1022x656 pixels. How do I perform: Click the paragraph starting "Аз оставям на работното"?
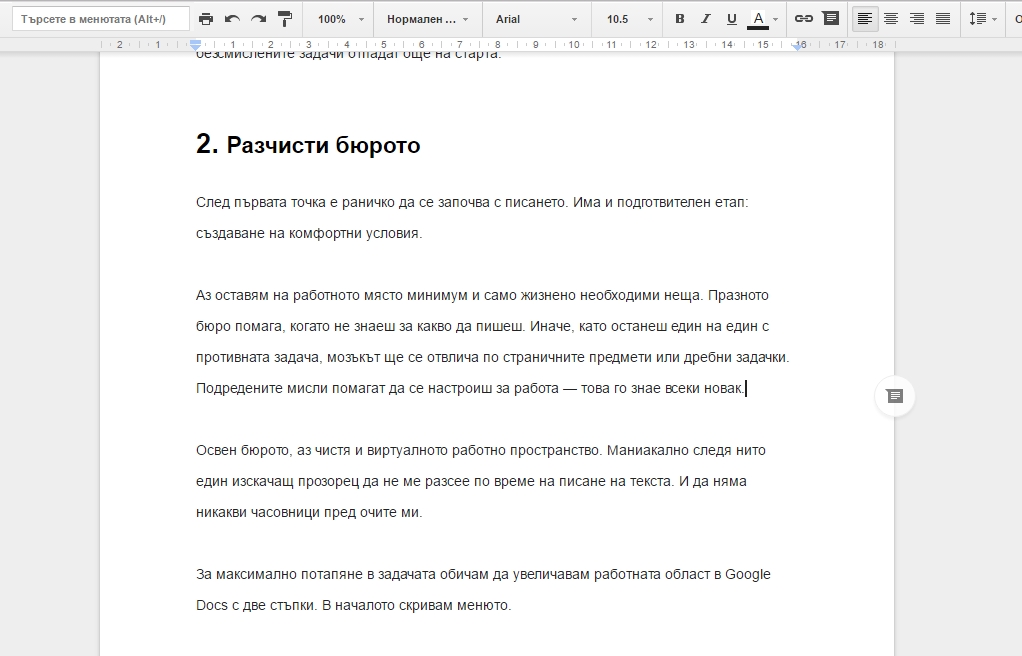click(493, 342)
